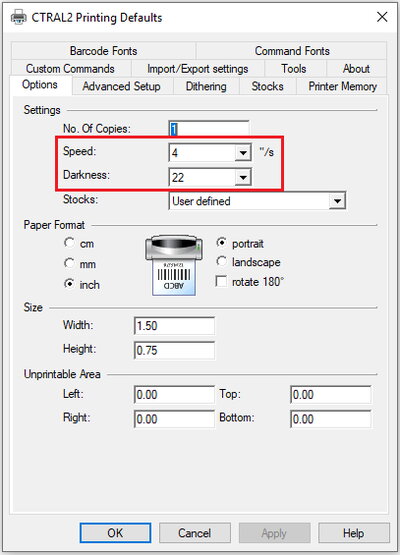The width and height of the screenshot is (400, 555).
Task: Open the Darkness dropdown
Action: 243,177
